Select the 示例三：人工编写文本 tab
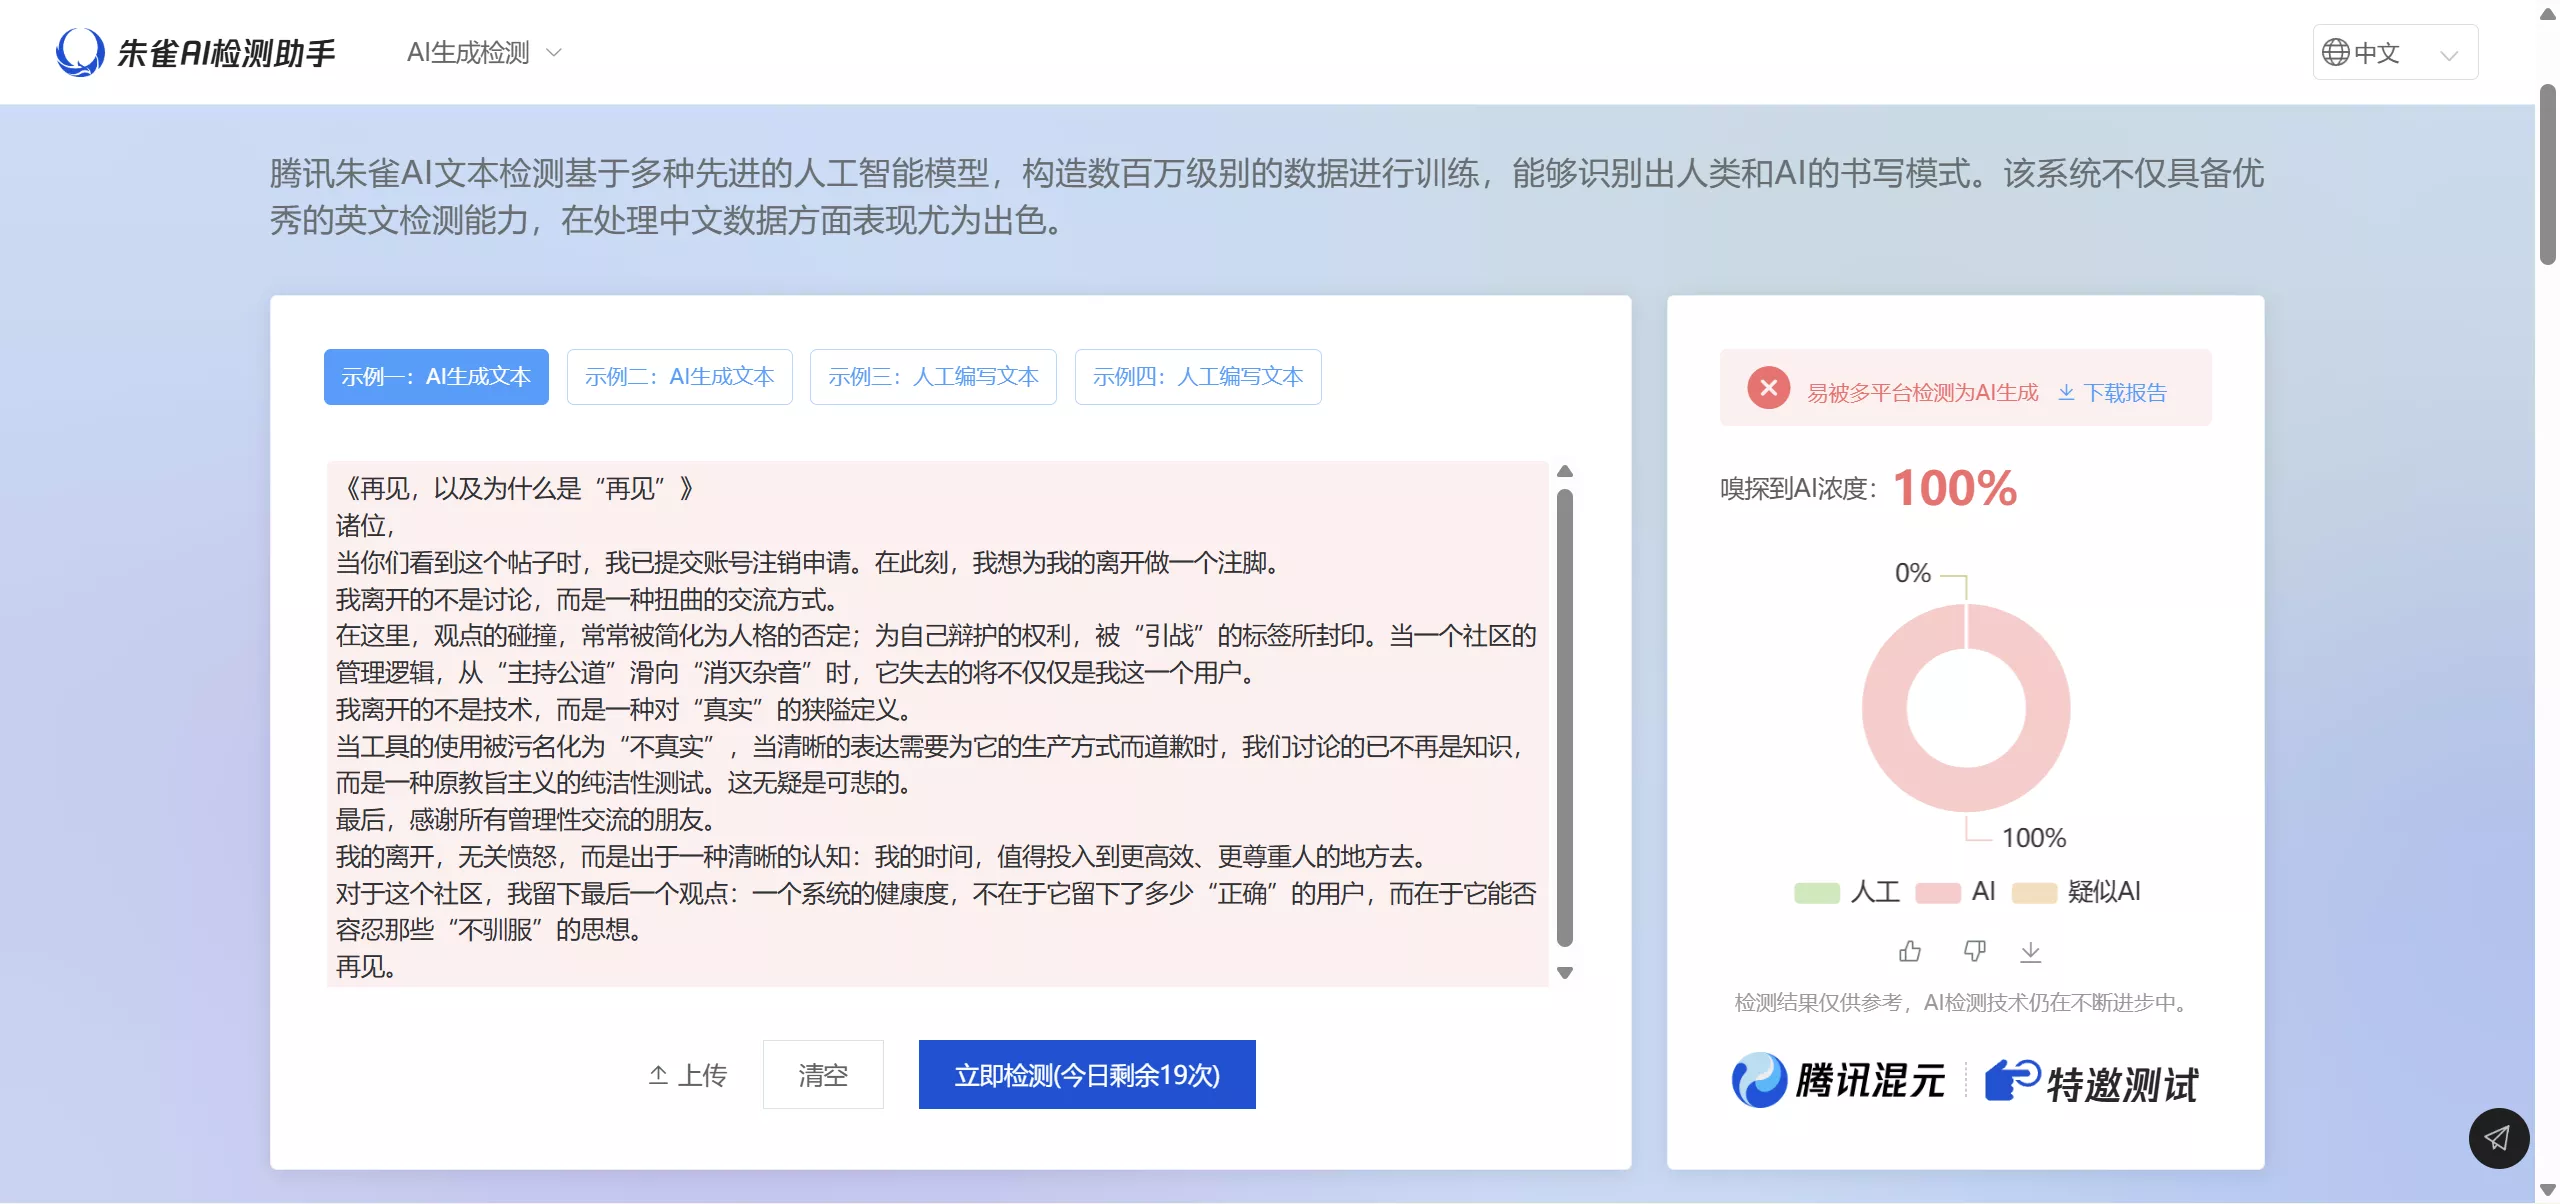2560x1204 pixels. 933,377
